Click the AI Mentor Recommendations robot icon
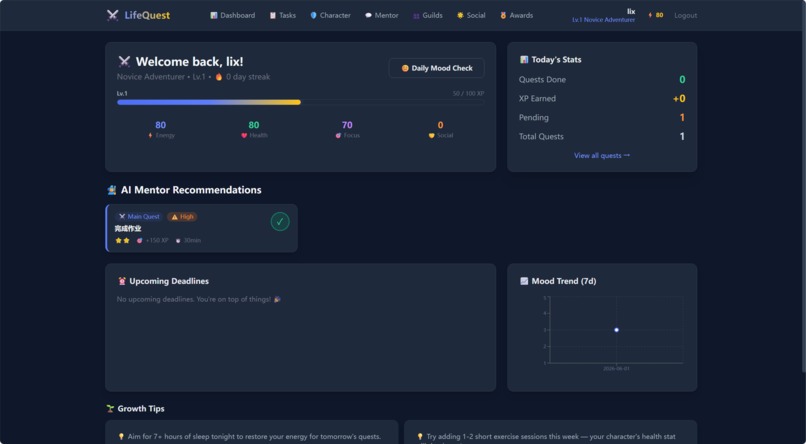 (x=112, y=190)
